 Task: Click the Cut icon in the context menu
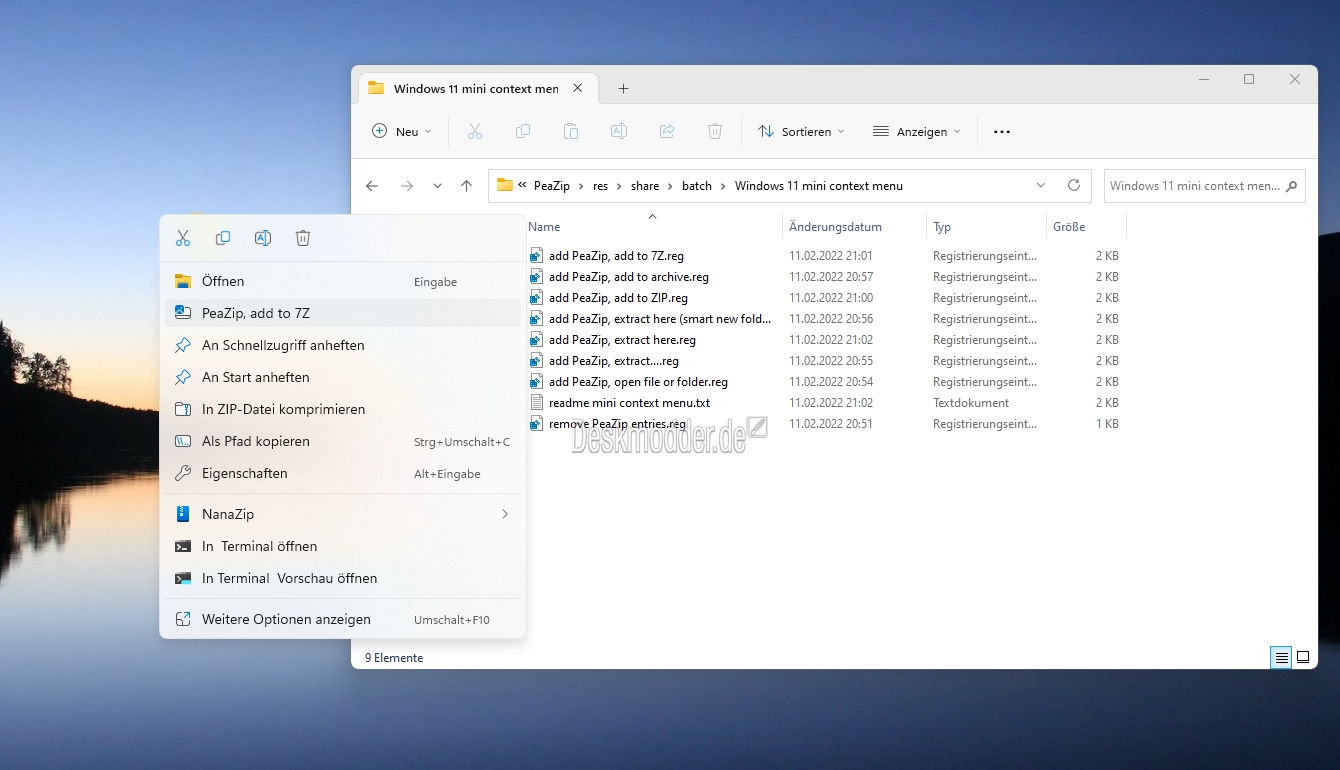183,238
